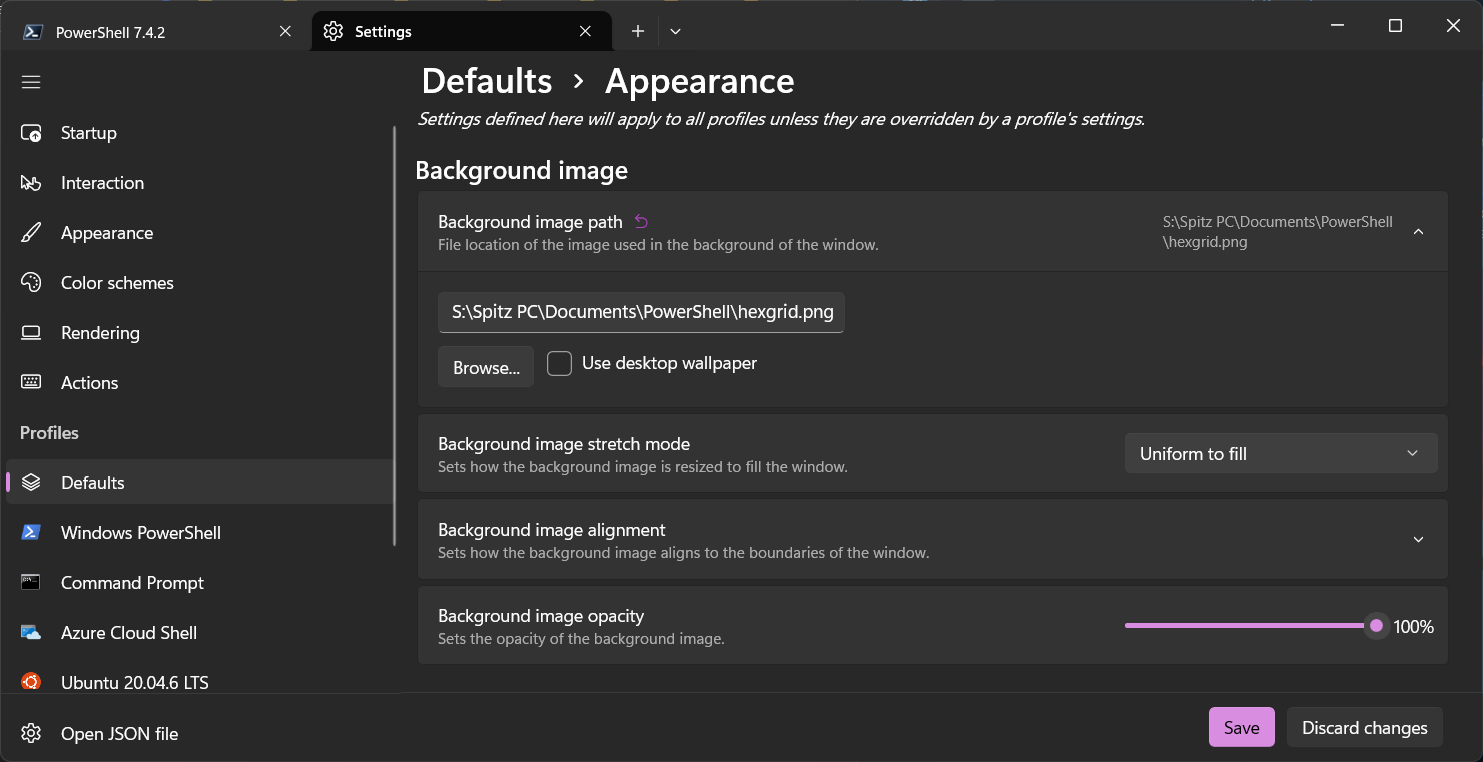Viewport: 1483px width, 762px height.
Task: Open the Actions settings section
Action: point(90,382)
